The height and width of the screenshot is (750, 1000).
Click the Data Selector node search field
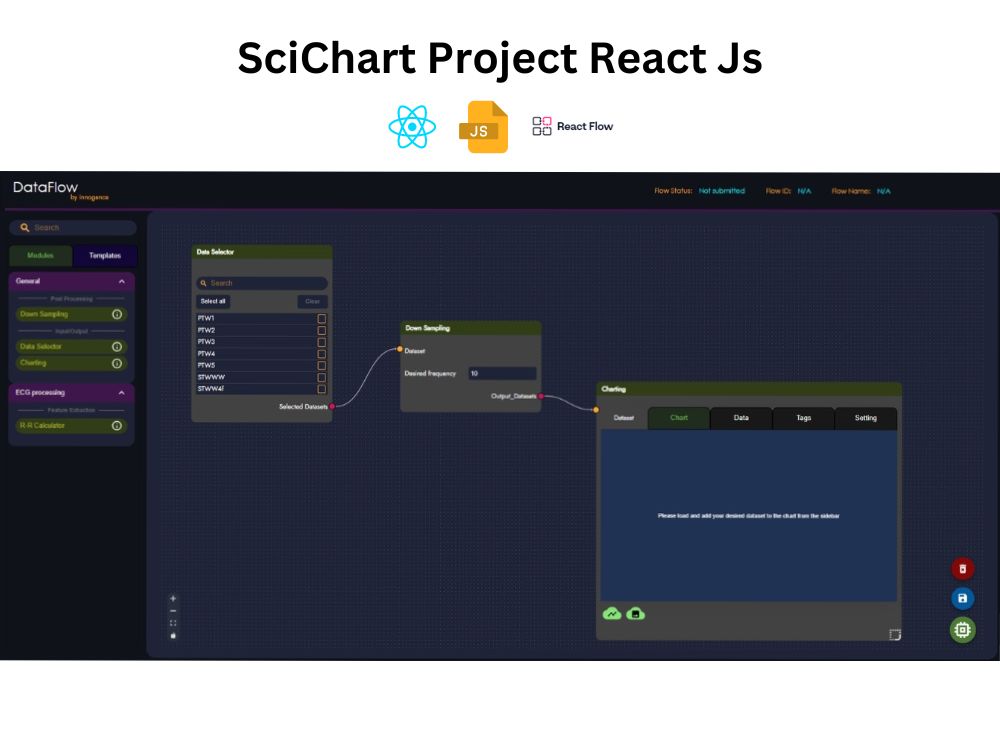[262, 283]
